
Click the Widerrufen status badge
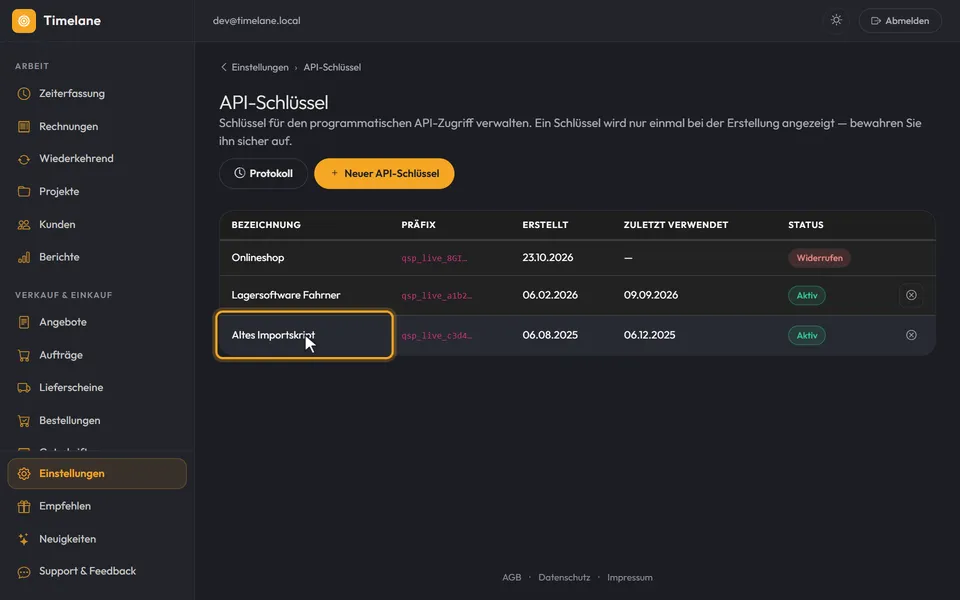[819, 258]
